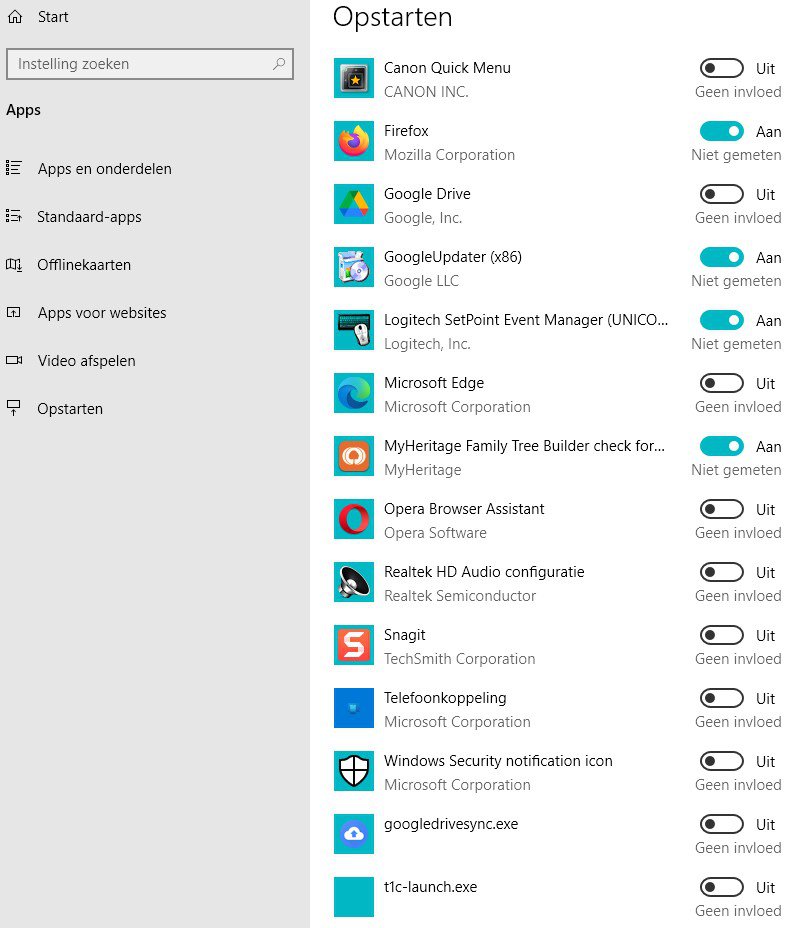Click the Opera Browser Assistant icon
Screen dimensions: 811x928
[353, 519]
